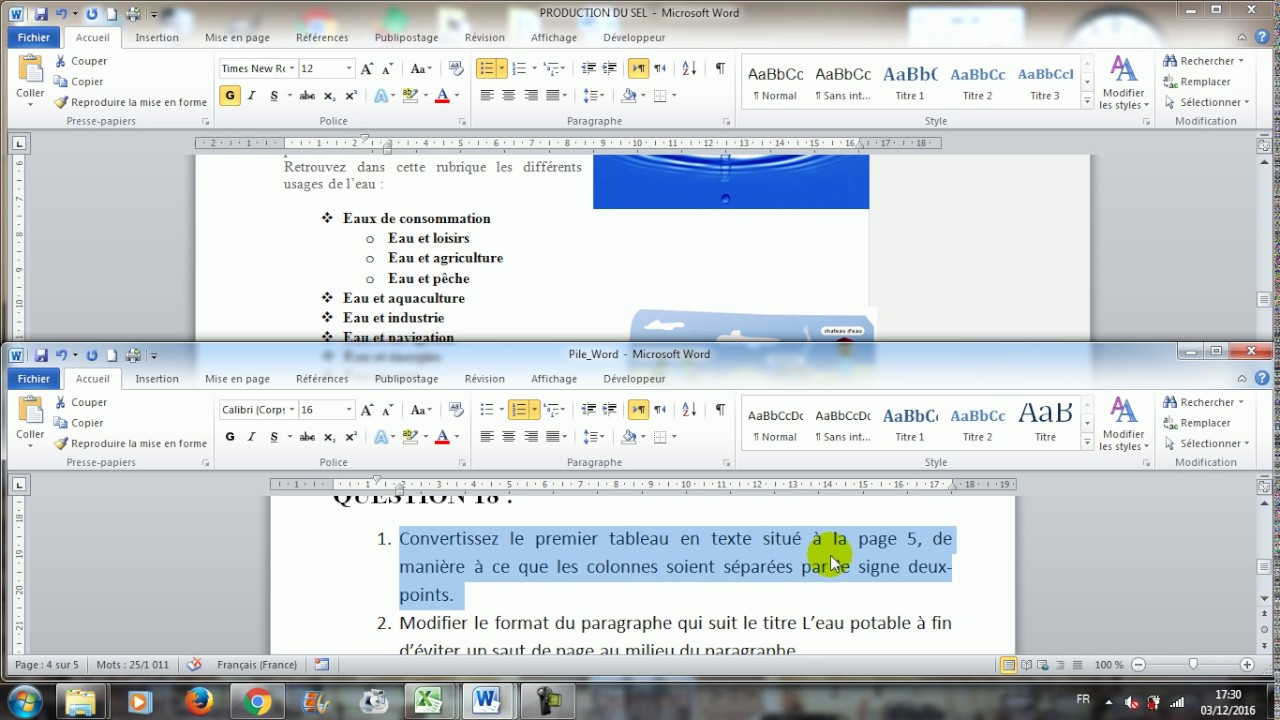The height and width of the screenshot is (720, 1280).
Task: Click Français (France) language in status bar
Action: click(x=257, y=664)
